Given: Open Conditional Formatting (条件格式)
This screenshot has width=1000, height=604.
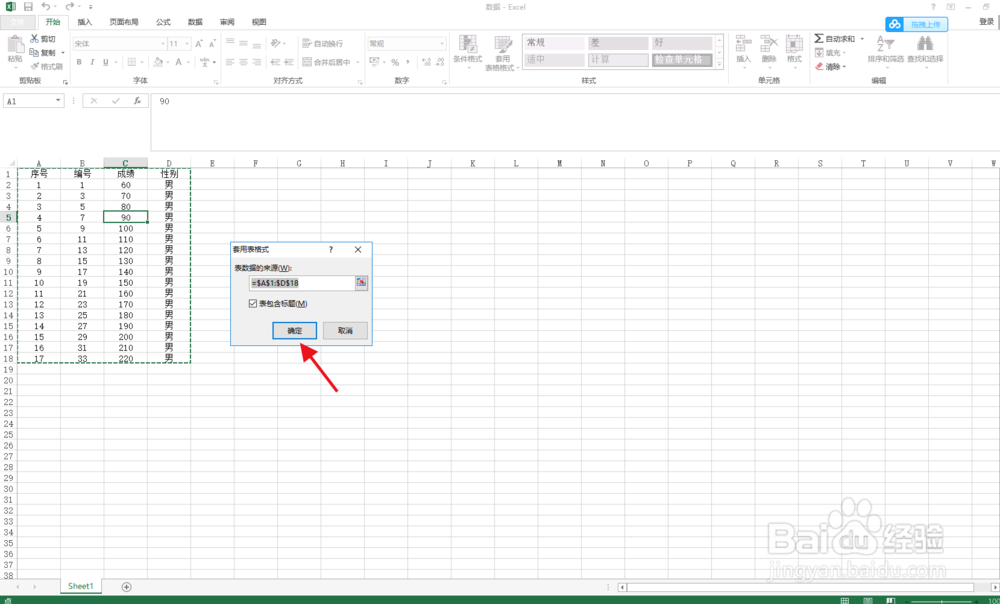Looking at the screenshot, I should [x=467, y=50].
